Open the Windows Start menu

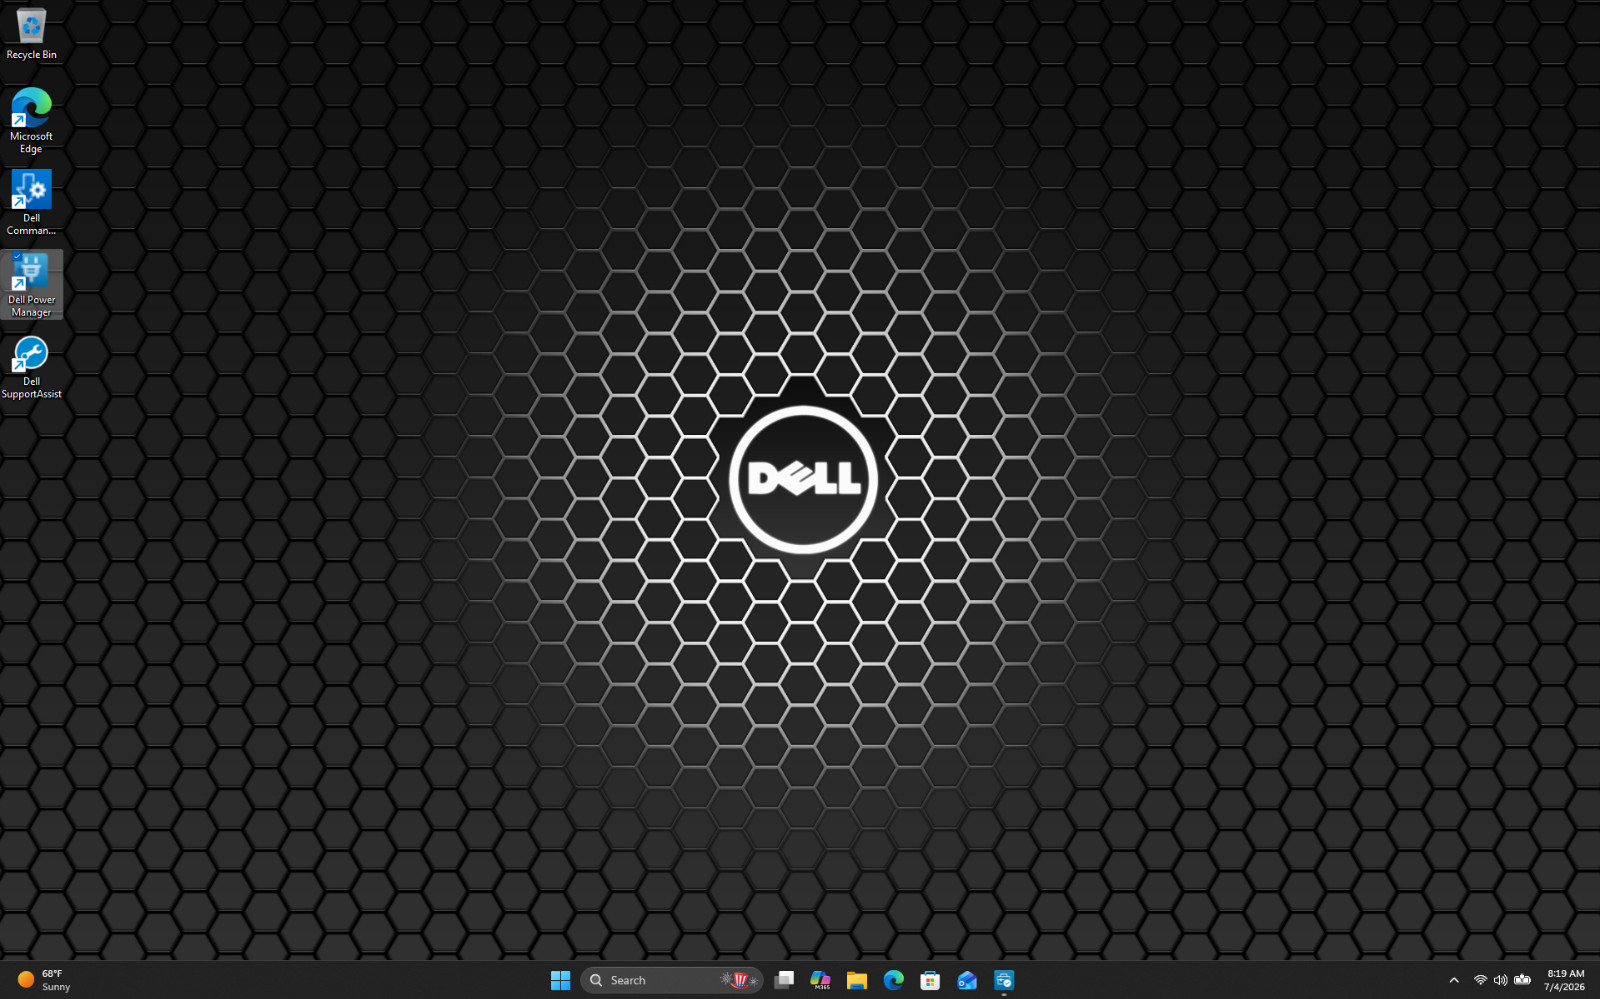tap(560, 980)
